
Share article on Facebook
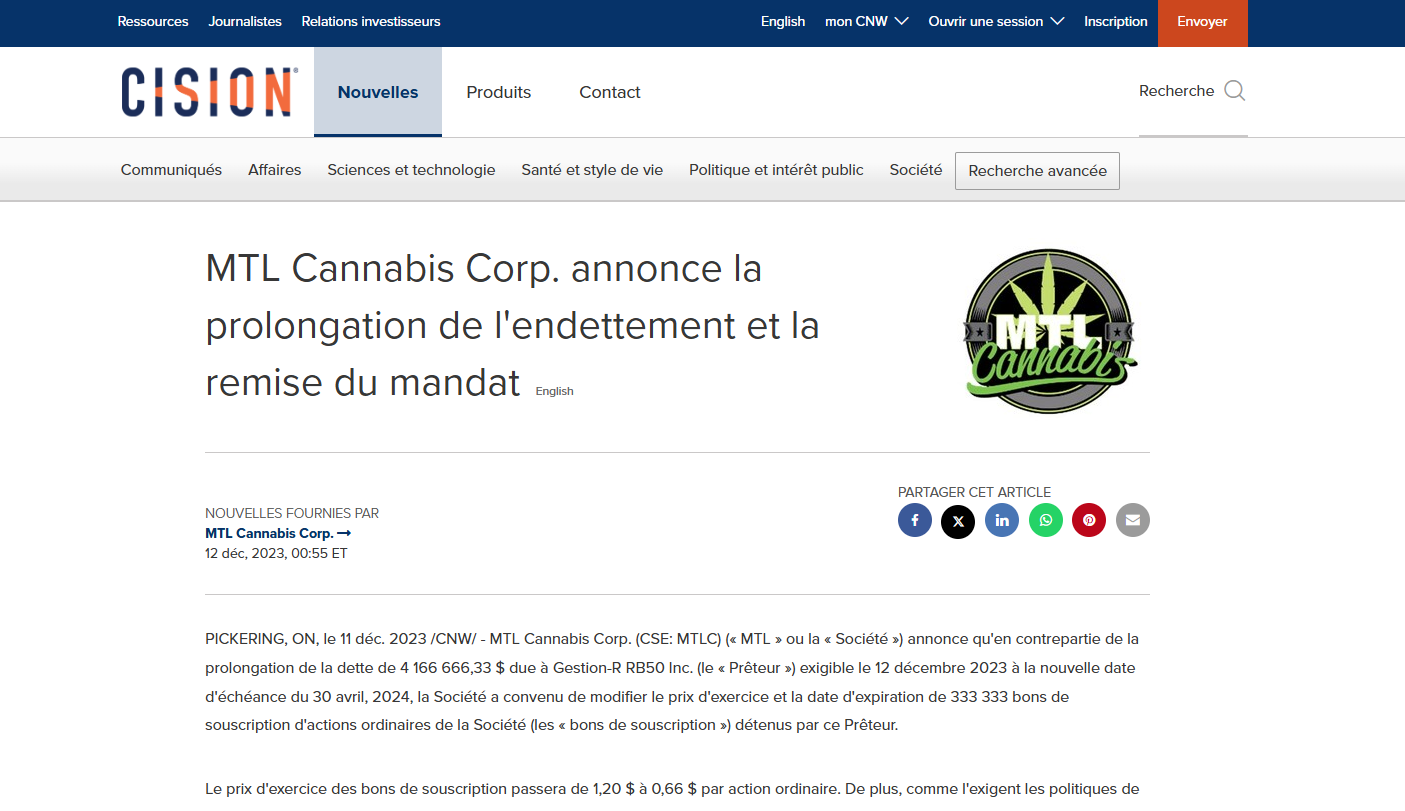[915, 520]
